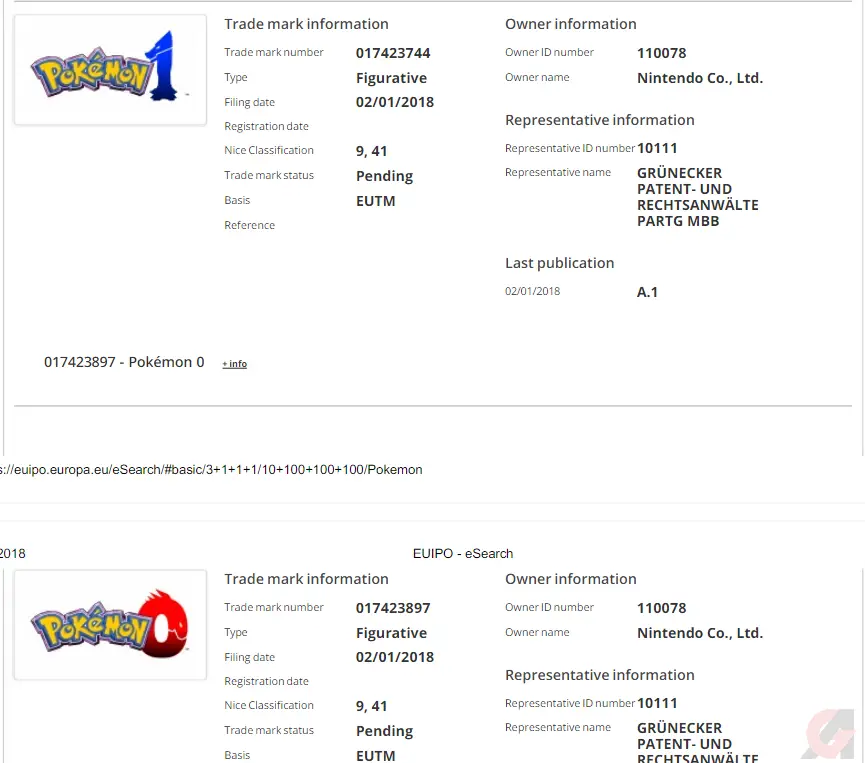
Task: Click representative ID 10111 in the top record
Action: (657, 148)
